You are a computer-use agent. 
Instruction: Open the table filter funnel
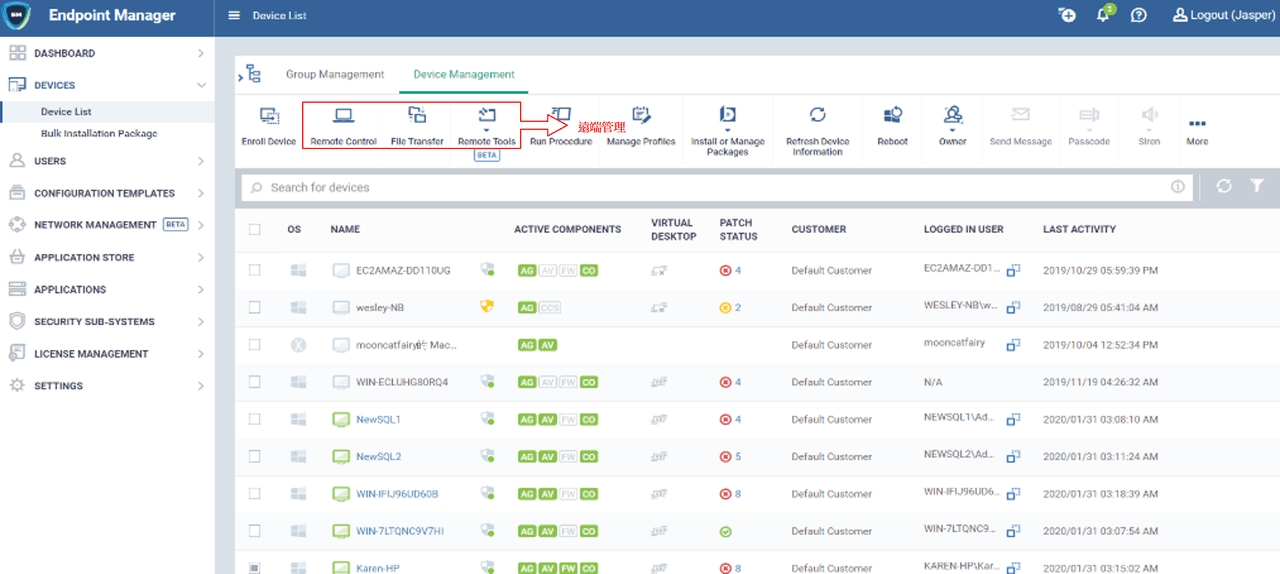[1257, 187]
